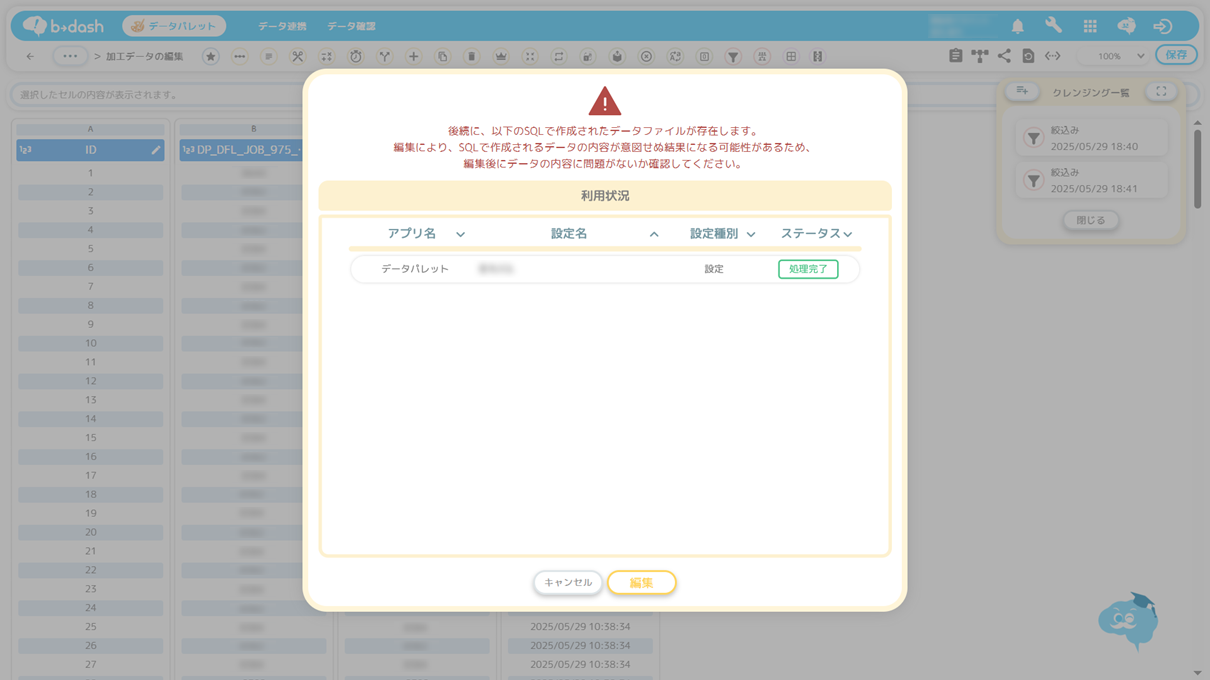Click the padlock toolbar icon
The width and height of the screenshot is (1210, 680).
588,57
